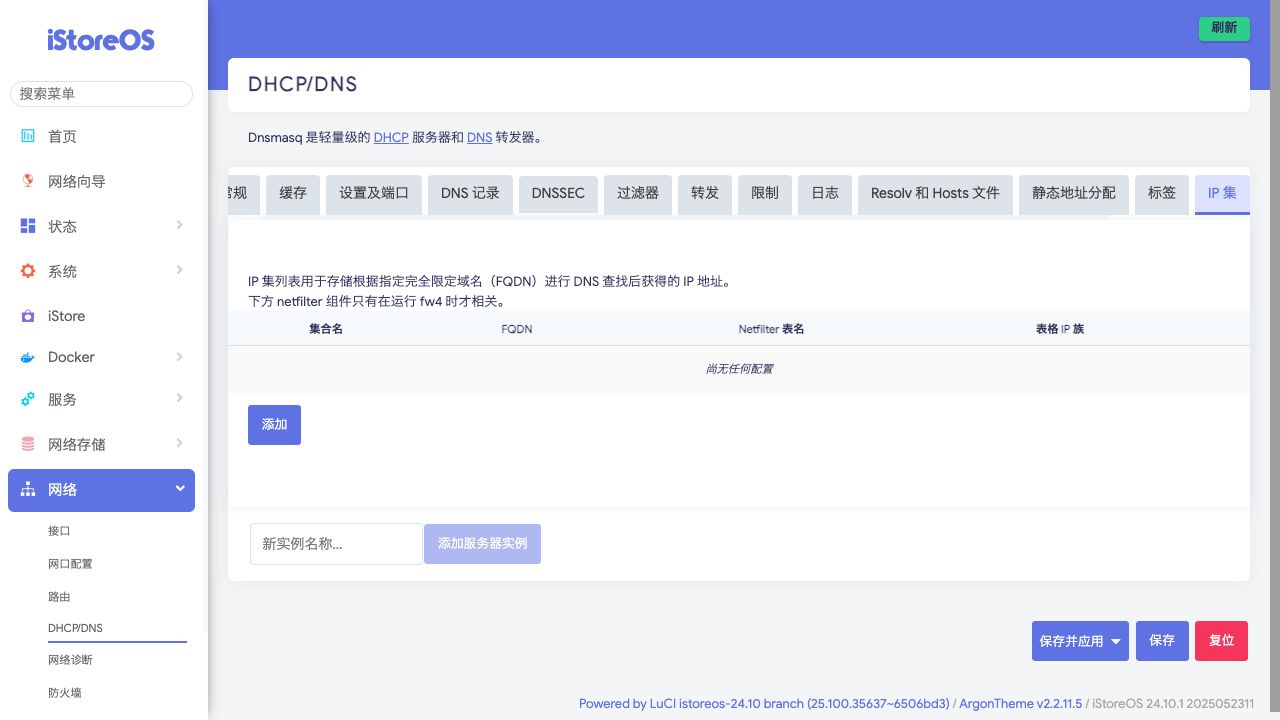
Task: Open the Save & Apply (保存并应用) dropdown arrow
Action: point(1116,642)
